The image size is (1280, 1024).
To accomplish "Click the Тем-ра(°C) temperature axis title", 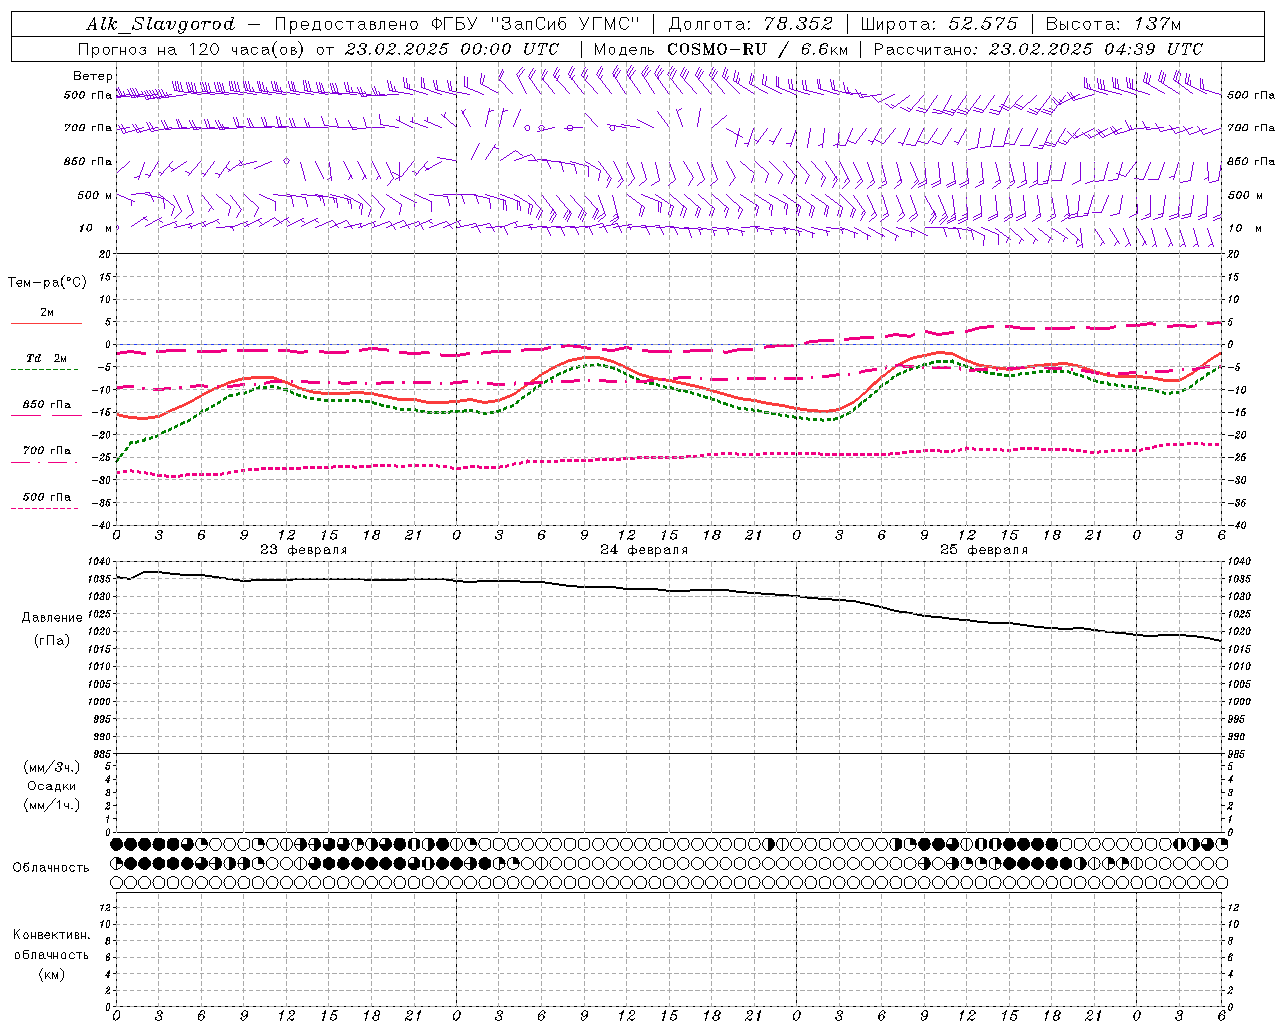I will 47,283.
